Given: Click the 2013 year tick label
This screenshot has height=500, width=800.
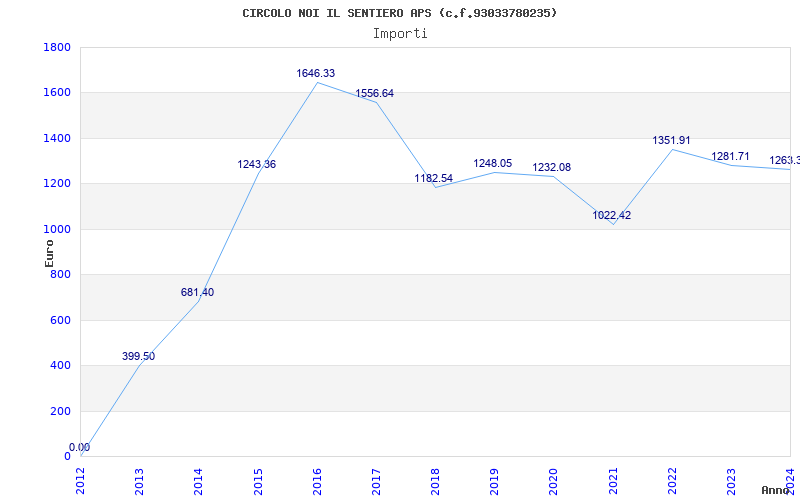Looking at the screenshot, I should pyautogui.click(x=139, y=480).
